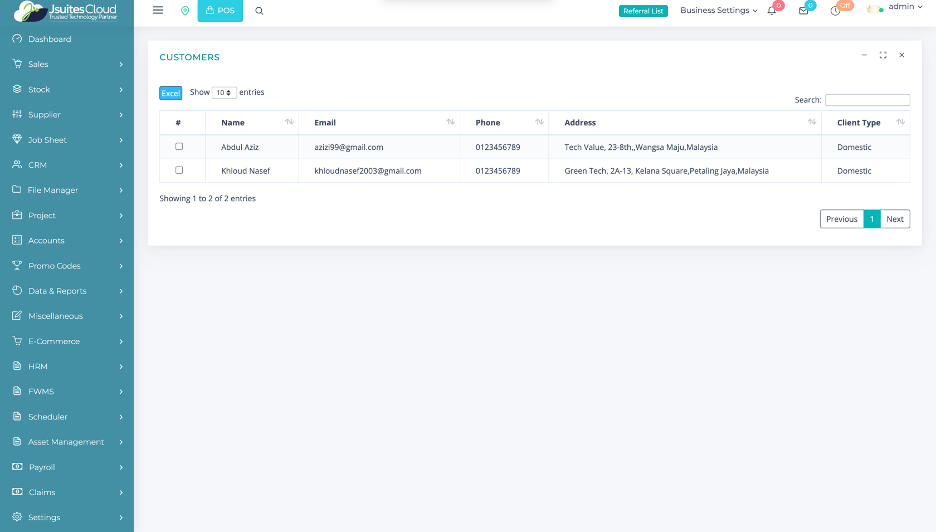The image size is (936, 532).
Task: Open the search magnifier in top bar
Action: [x=259, y=11]
